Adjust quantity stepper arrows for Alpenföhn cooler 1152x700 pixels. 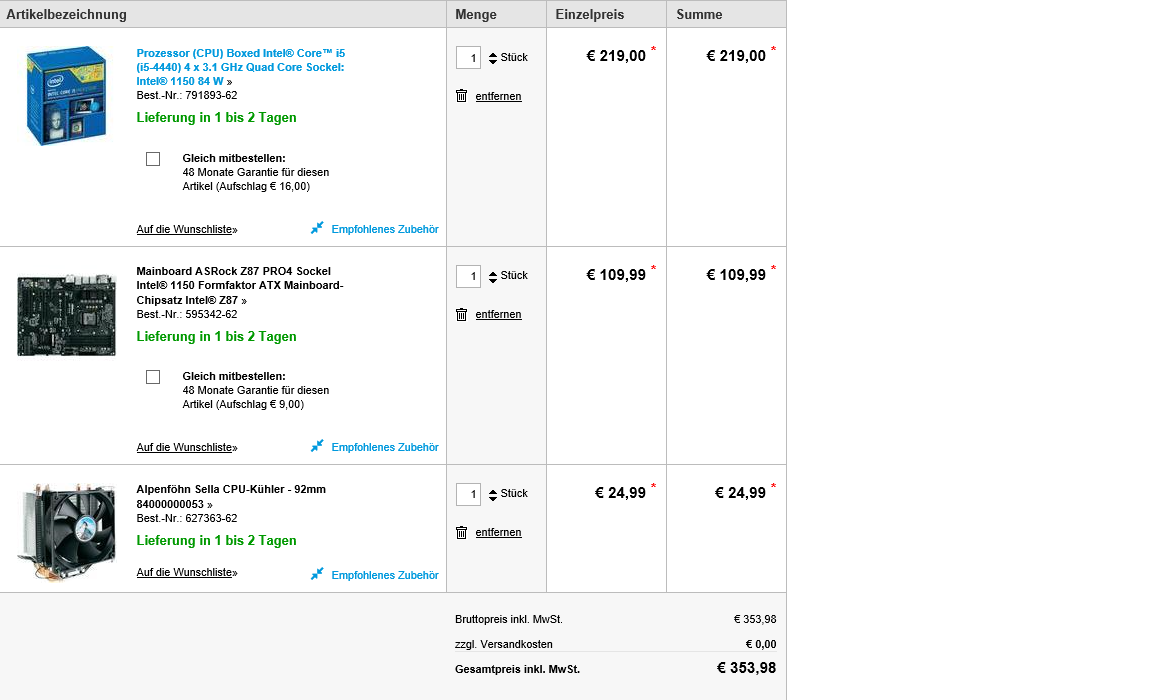[493, 494]
